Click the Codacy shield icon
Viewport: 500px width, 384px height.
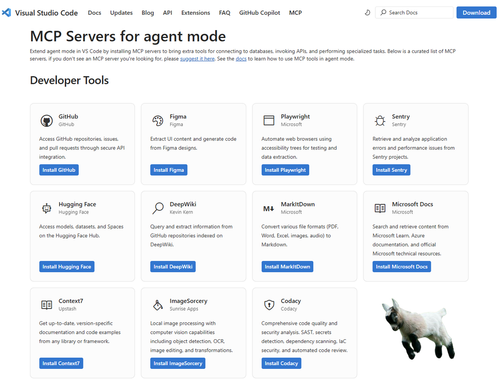[x=269, y=305]
